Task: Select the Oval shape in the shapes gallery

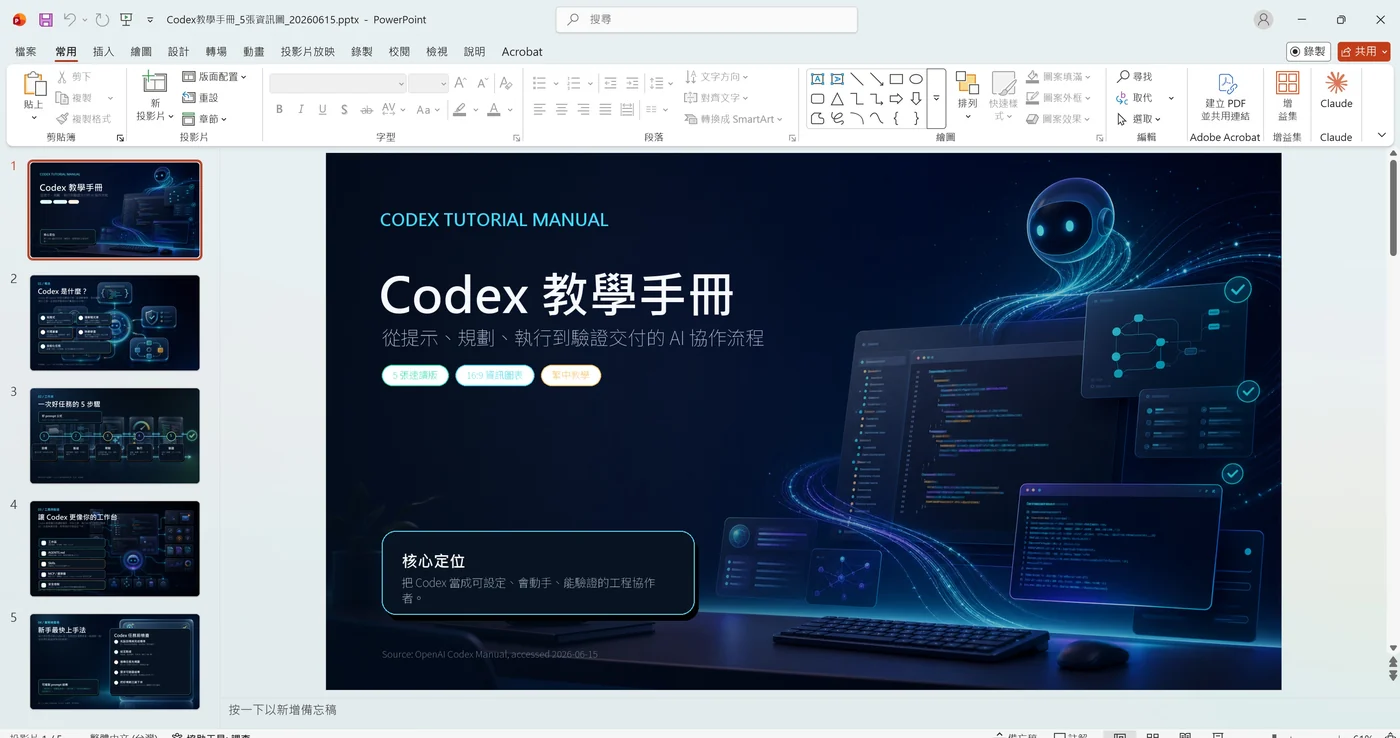Action: point(916,79)
